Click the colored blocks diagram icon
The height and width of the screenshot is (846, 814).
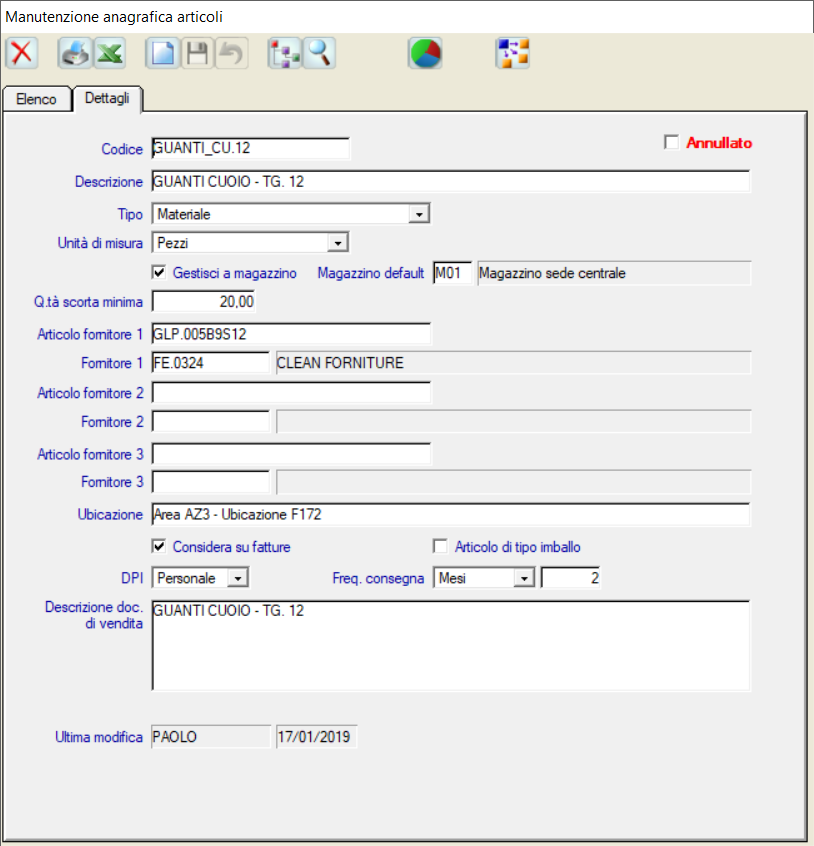(x=512, y=53)
